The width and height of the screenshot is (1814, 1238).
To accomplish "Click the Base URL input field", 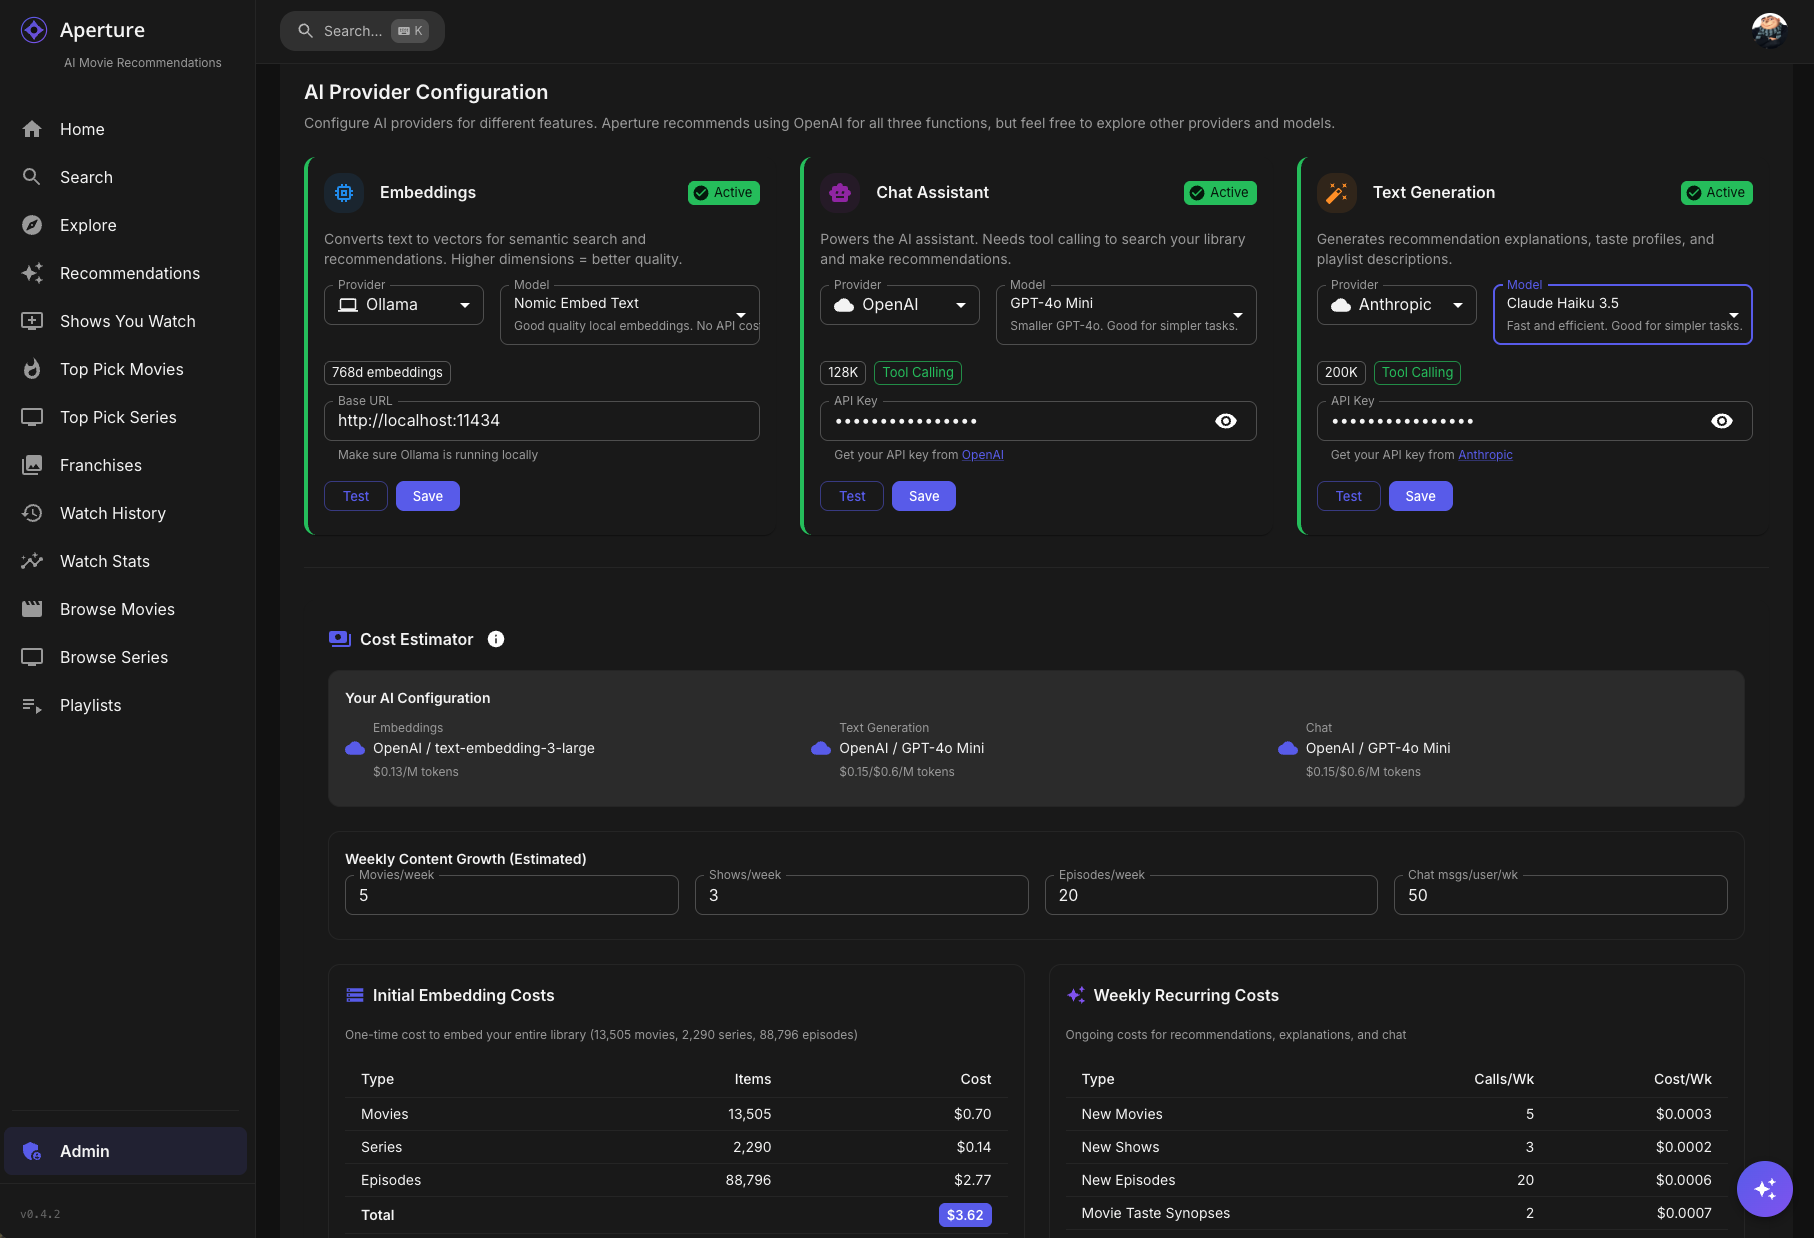I will 541,421.
